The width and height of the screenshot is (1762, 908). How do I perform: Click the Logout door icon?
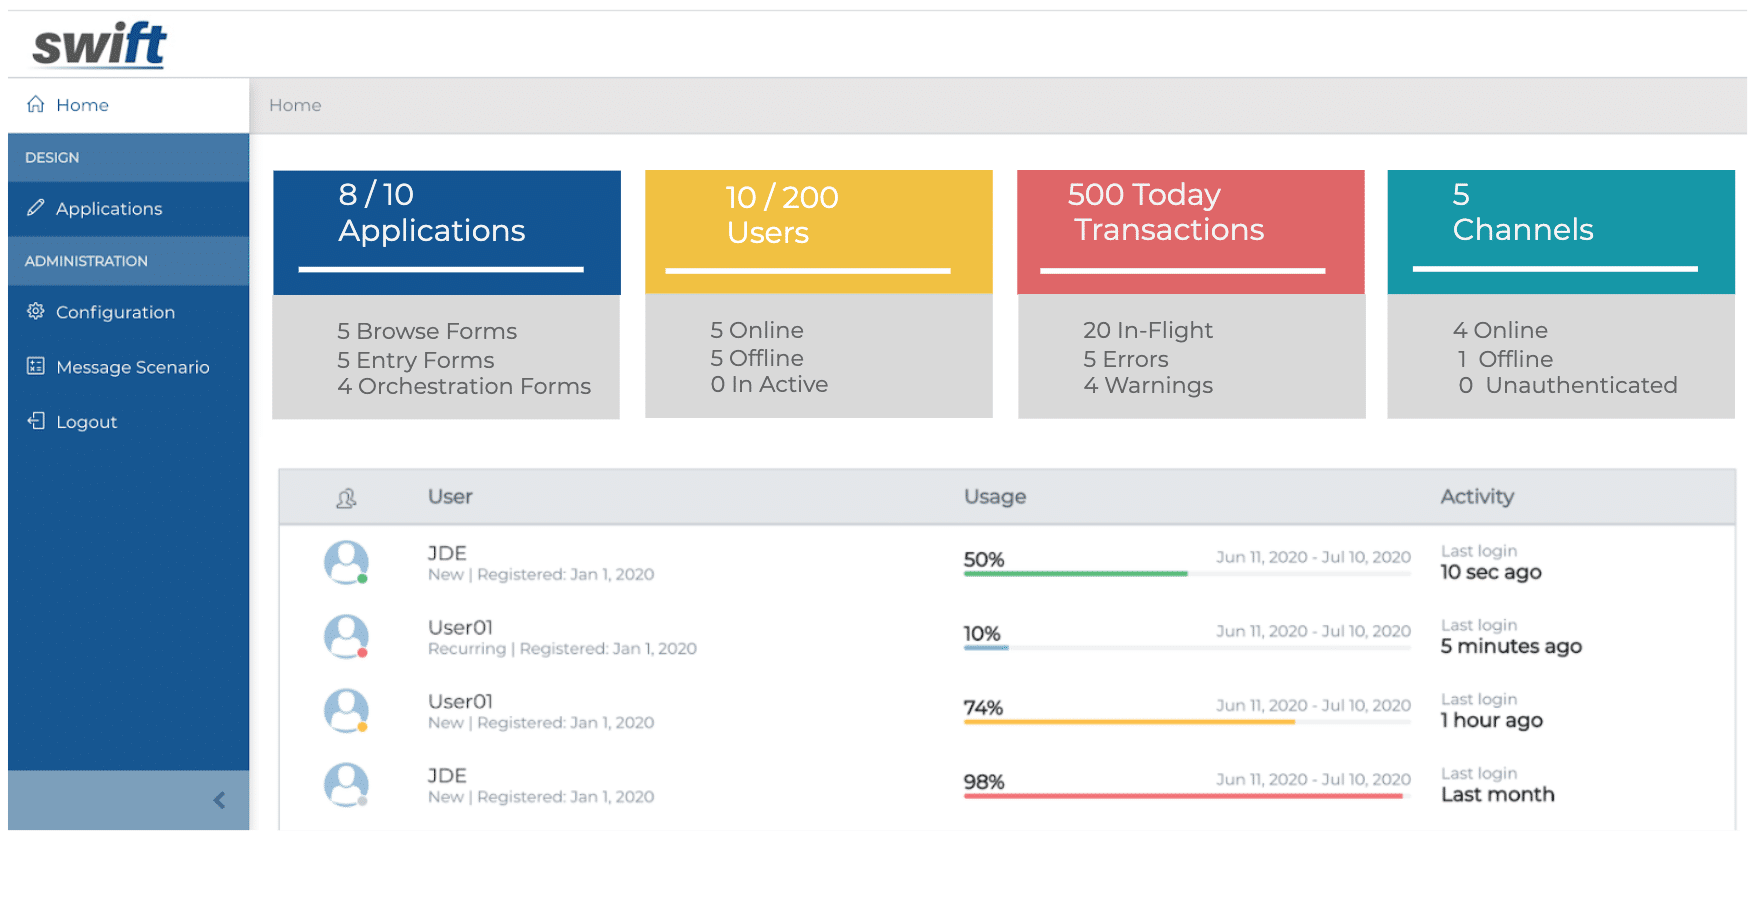(36, 421)
